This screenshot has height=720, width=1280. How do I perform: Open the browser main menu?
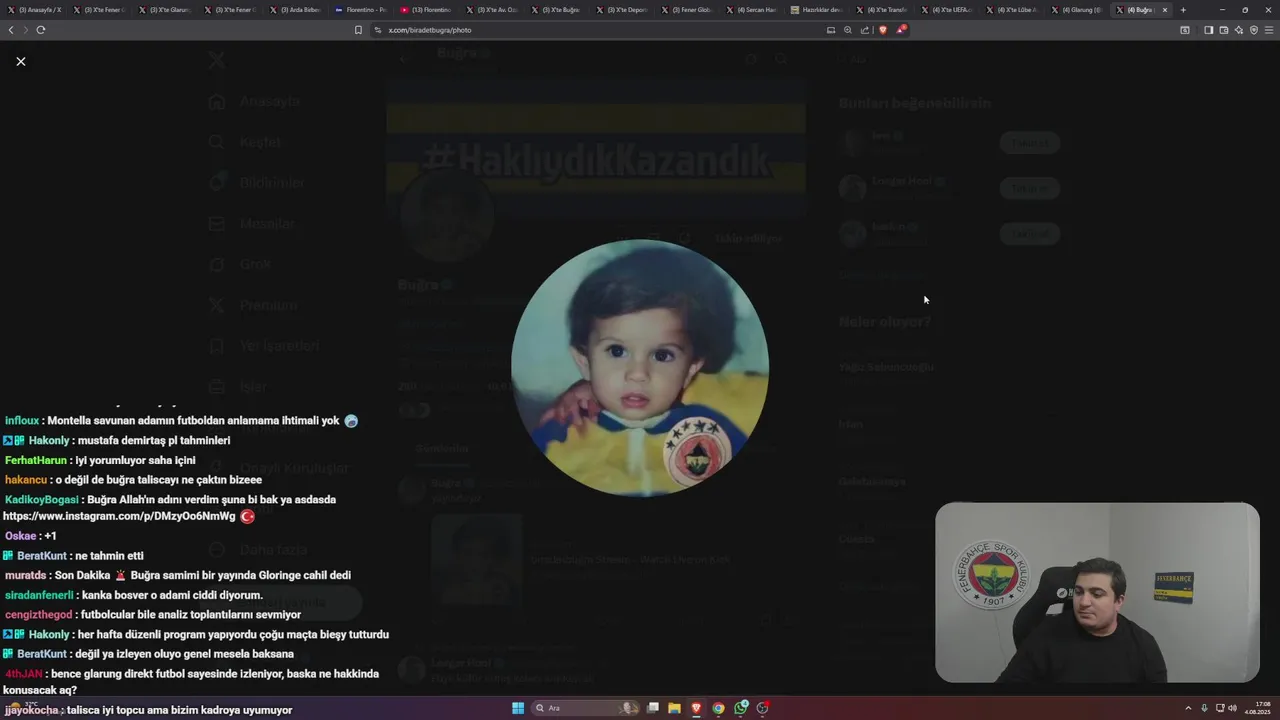tap(1269, 30)
